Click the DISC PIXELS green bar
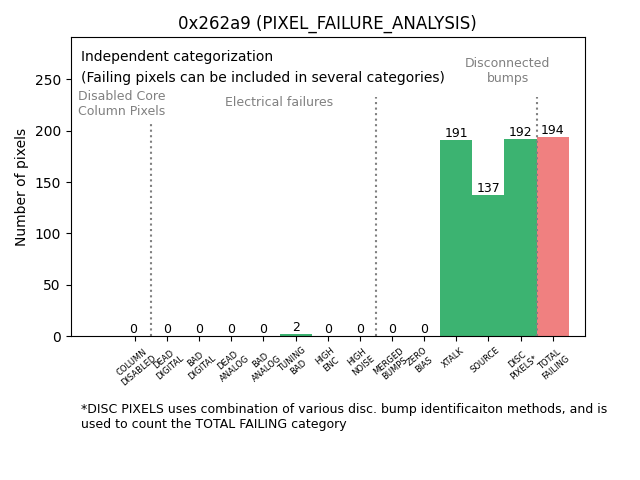The width and height of the screenshot is (640, 480). pos(520,240)
